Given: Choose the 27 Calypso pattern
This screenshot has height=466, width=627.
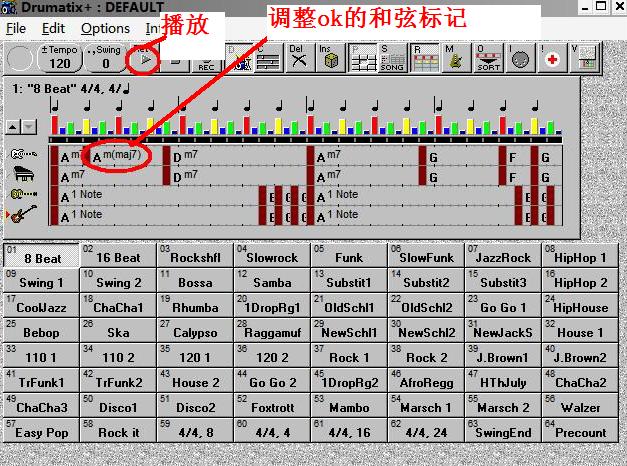Looking at the screenshot, I should click(x=195, y=330).
